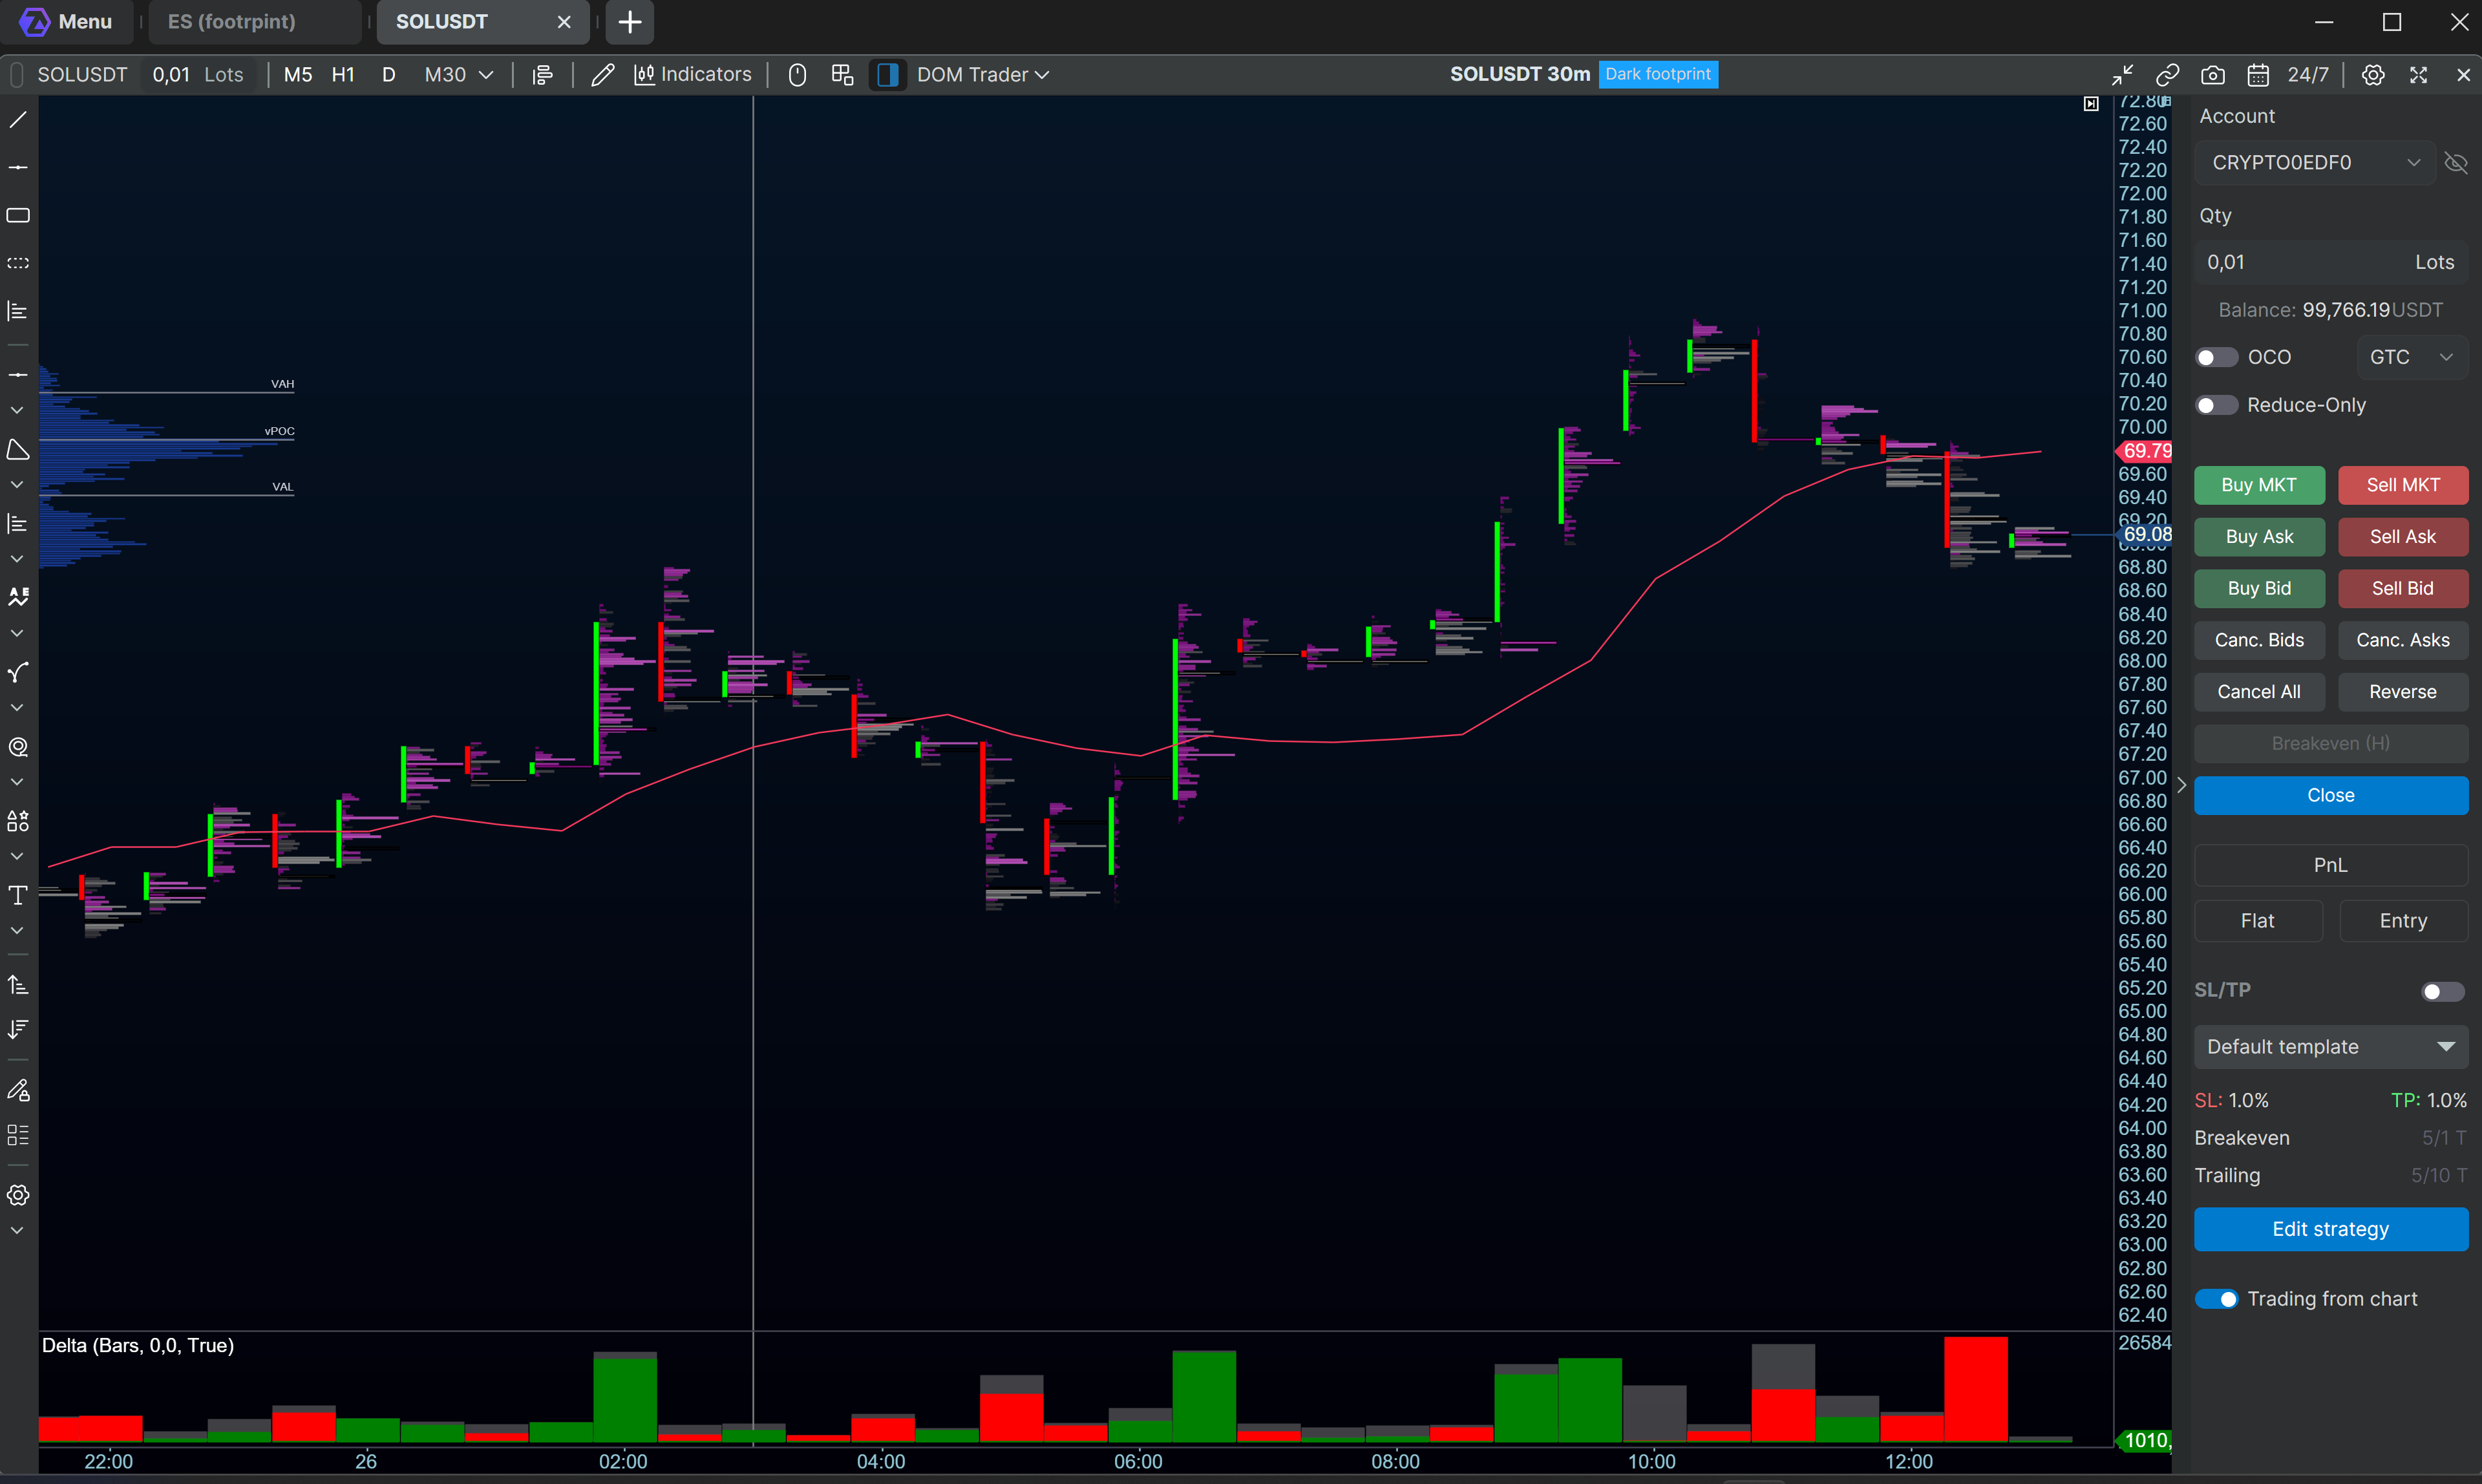Click the Cancel All button
The image size is (2482, 1484).
[x=2259, y=692]
